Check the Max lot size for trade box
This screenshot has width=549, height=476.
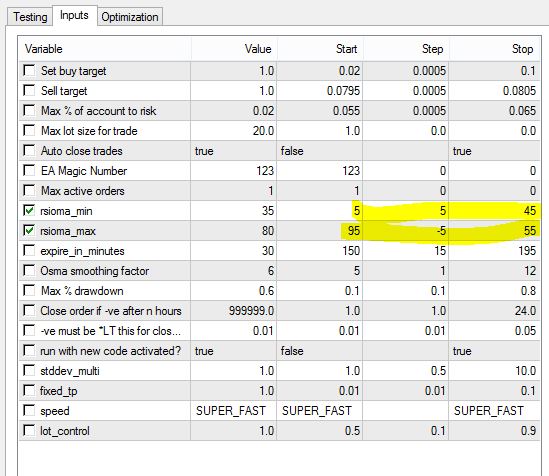click(x=29, y=131)
